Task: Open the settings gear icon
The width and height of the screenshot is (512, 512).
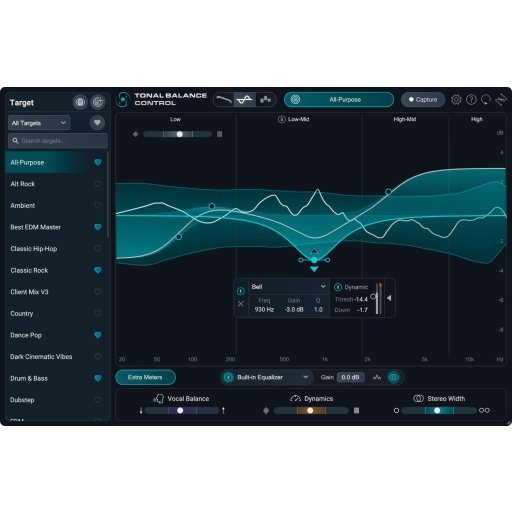Action: point(456,100)
